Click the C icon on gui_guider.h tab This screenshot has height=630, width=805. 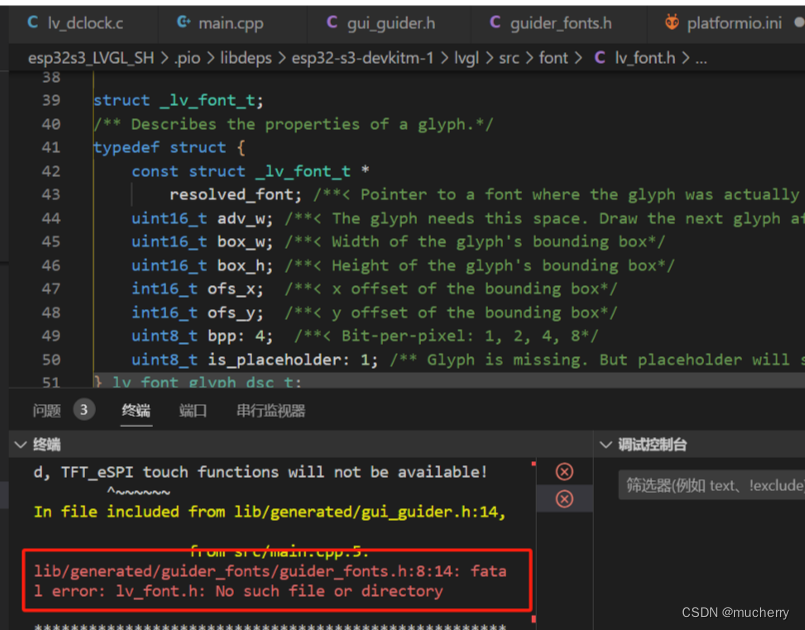pos(332,22)
